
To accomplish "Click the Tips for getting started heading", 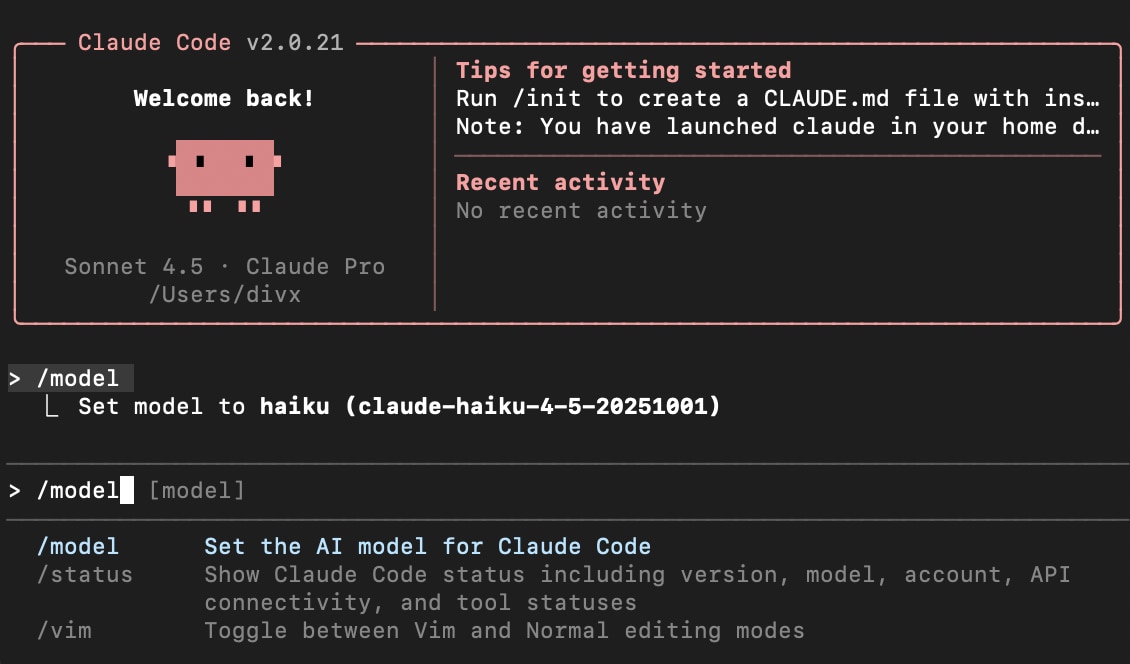I will tap(623, 71).
